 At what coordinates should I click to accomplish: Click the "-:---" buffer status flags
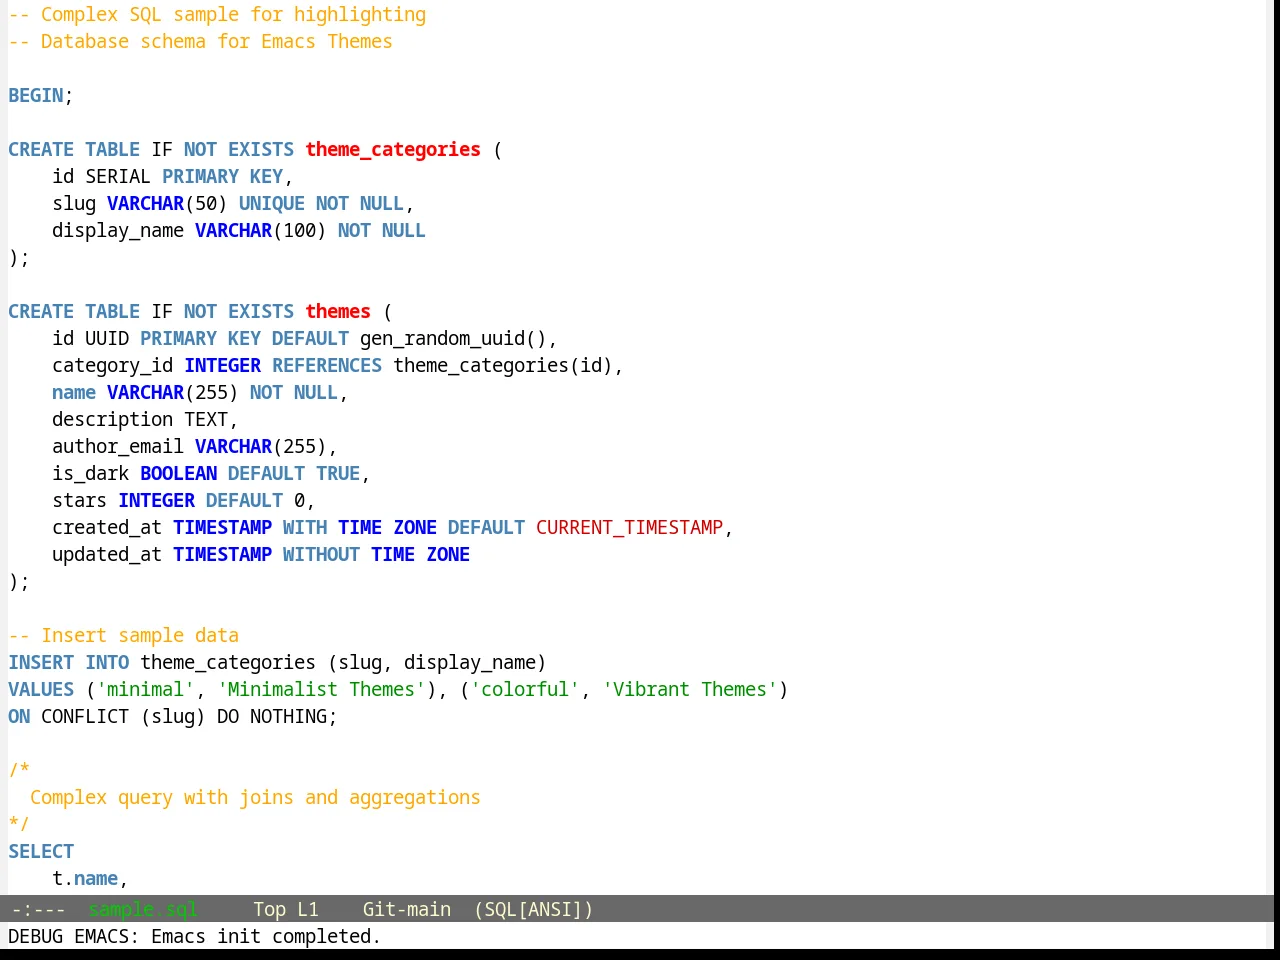coord(38,909)
